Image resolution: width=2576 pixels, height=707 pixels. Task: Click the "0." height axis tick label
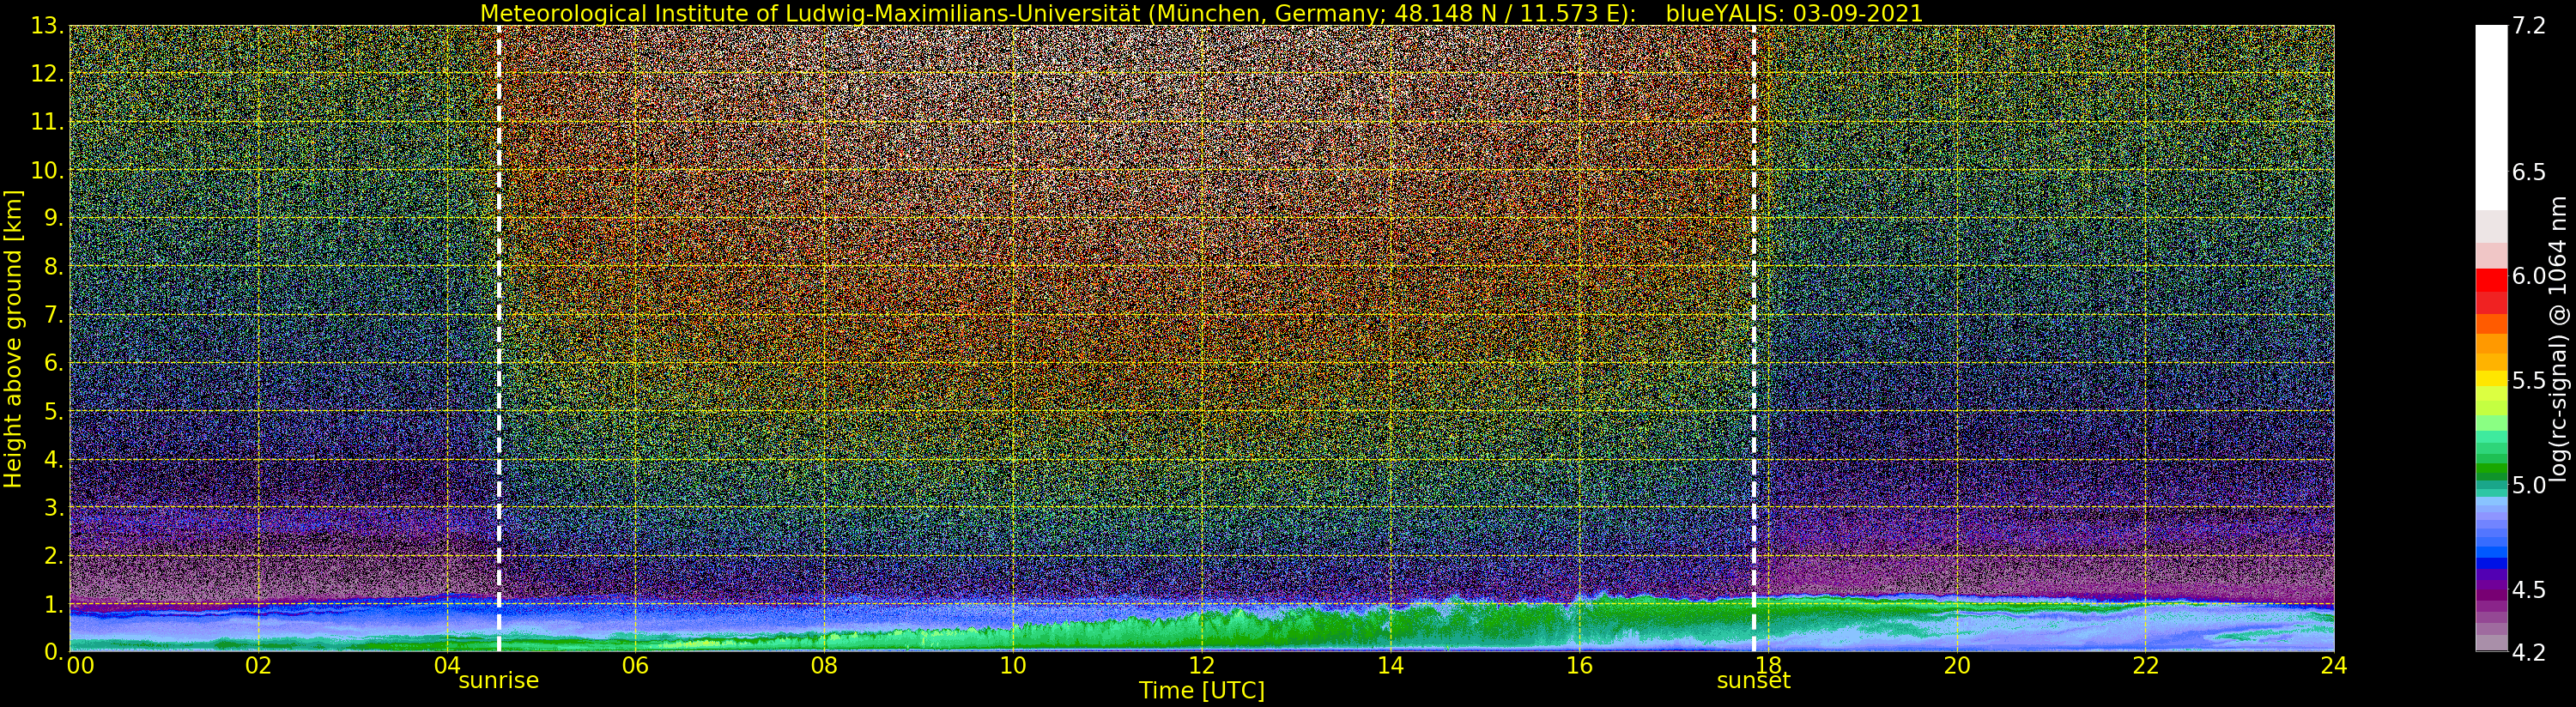click(53, 652)
